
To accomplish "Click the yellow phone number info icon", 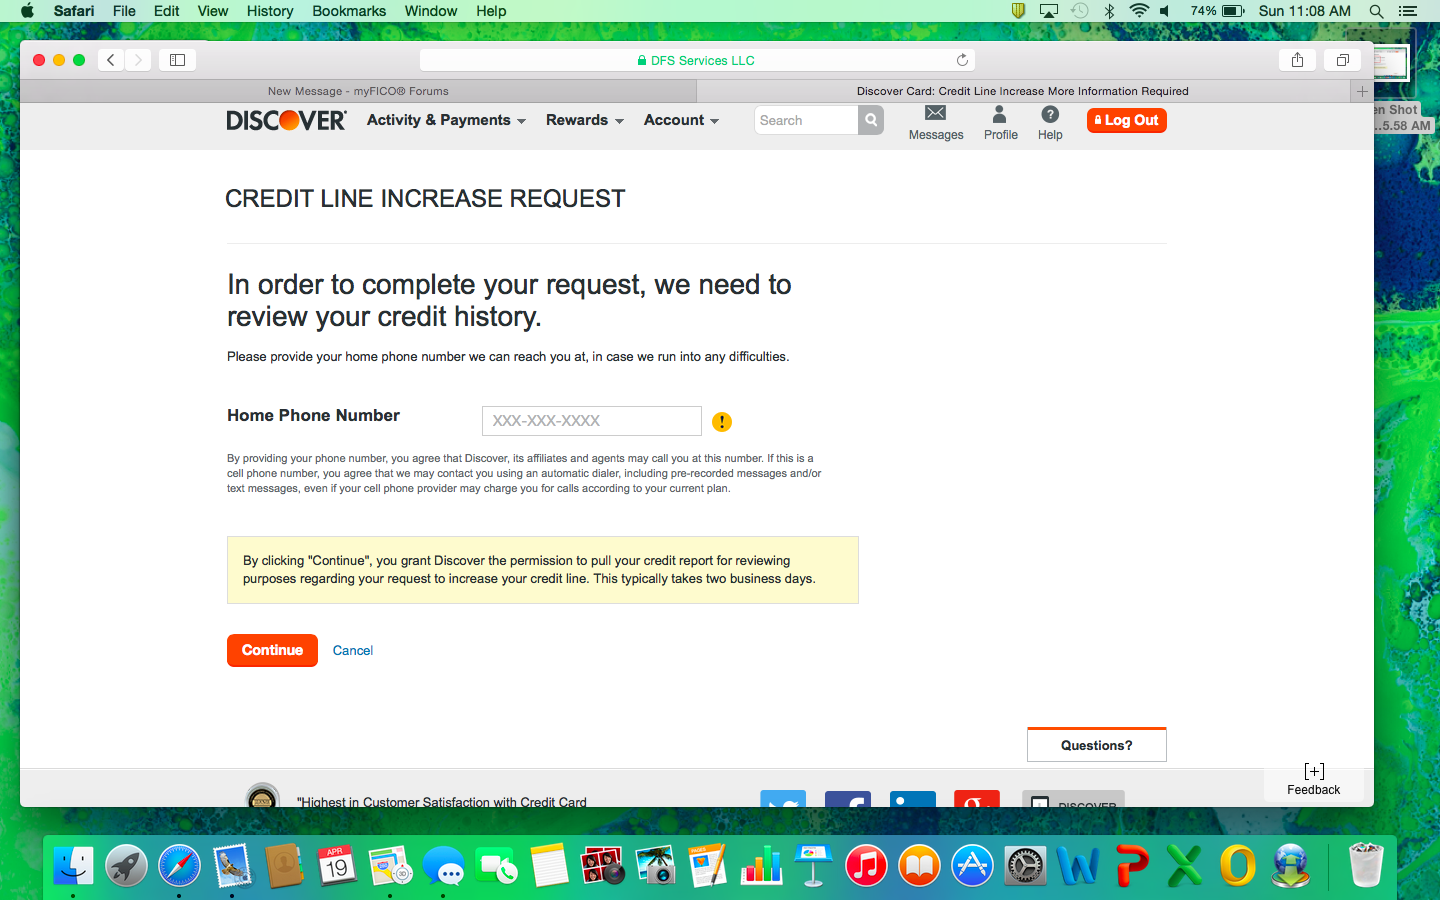I will 722,422.
